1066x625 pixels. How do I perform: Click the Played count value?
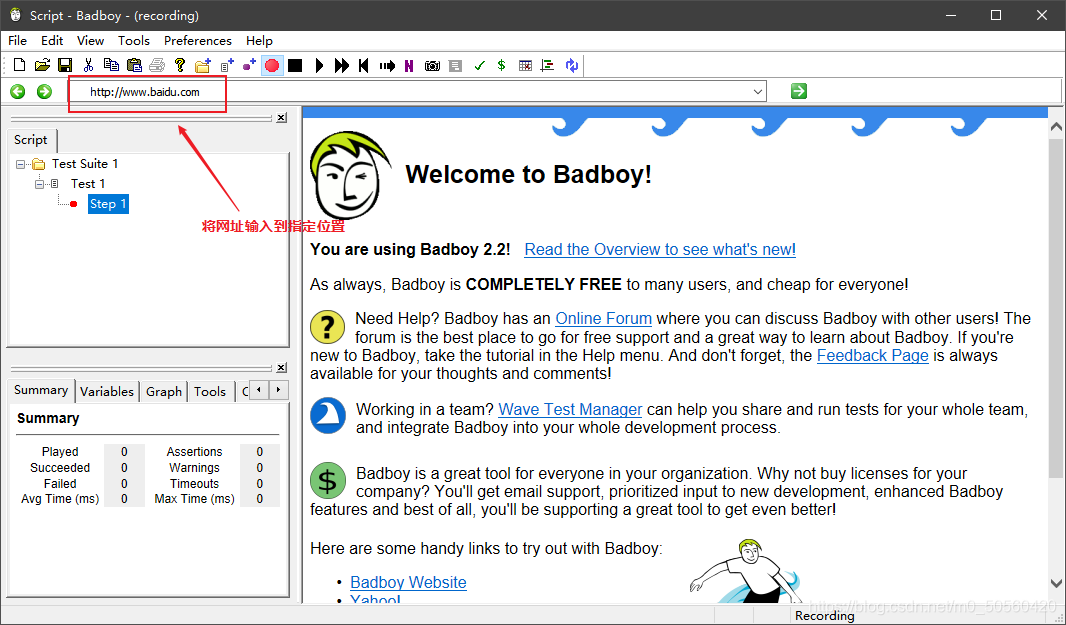pos(124,452)
